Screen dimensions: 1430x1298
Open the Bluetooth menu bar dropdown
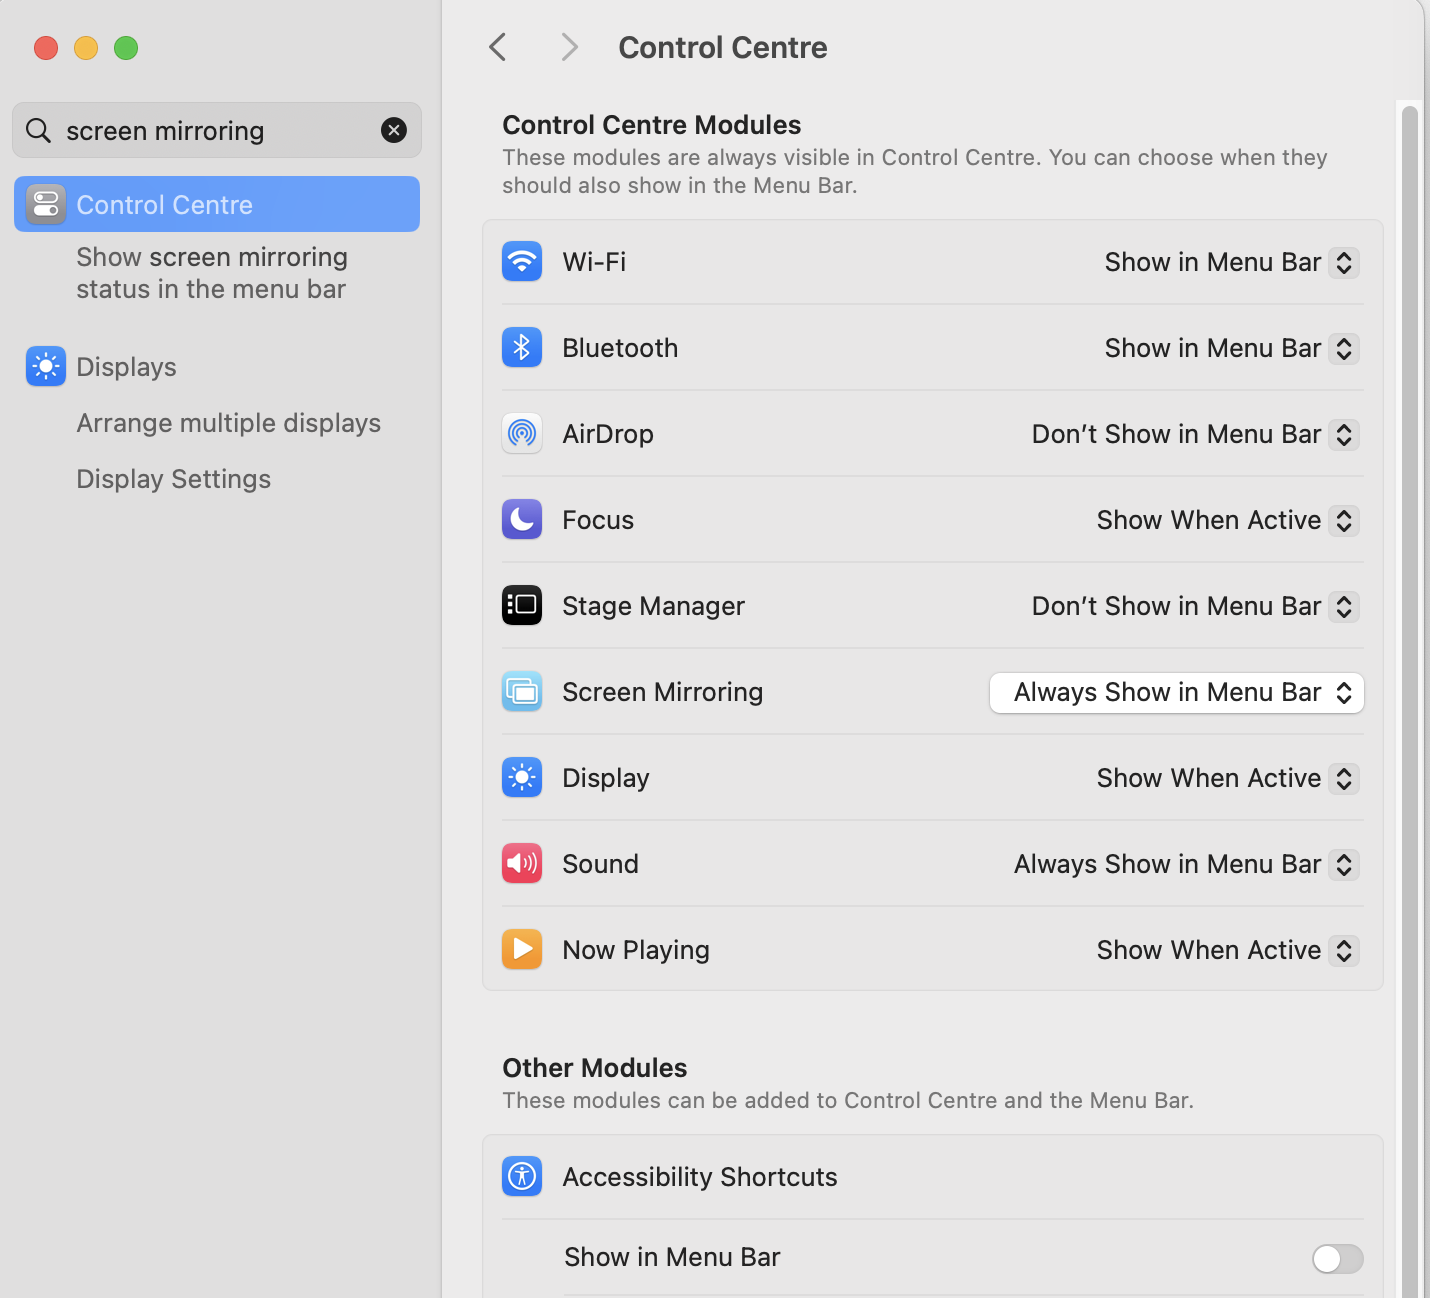(x=1232, y=348)
